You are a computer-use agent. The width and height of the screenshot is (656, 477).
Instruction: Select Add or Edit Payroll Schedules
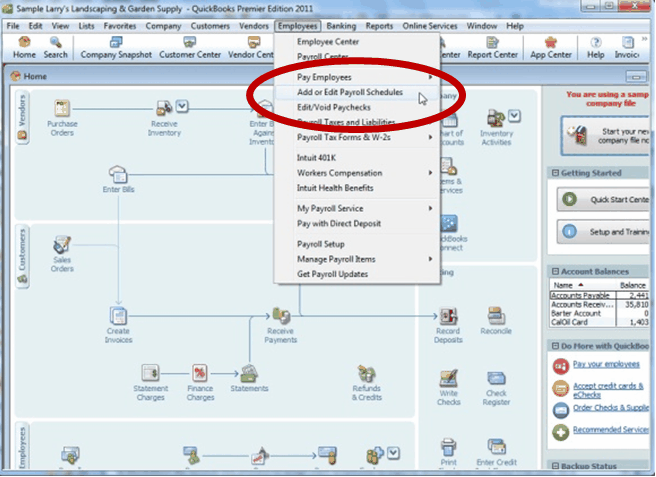pos(350,92)
